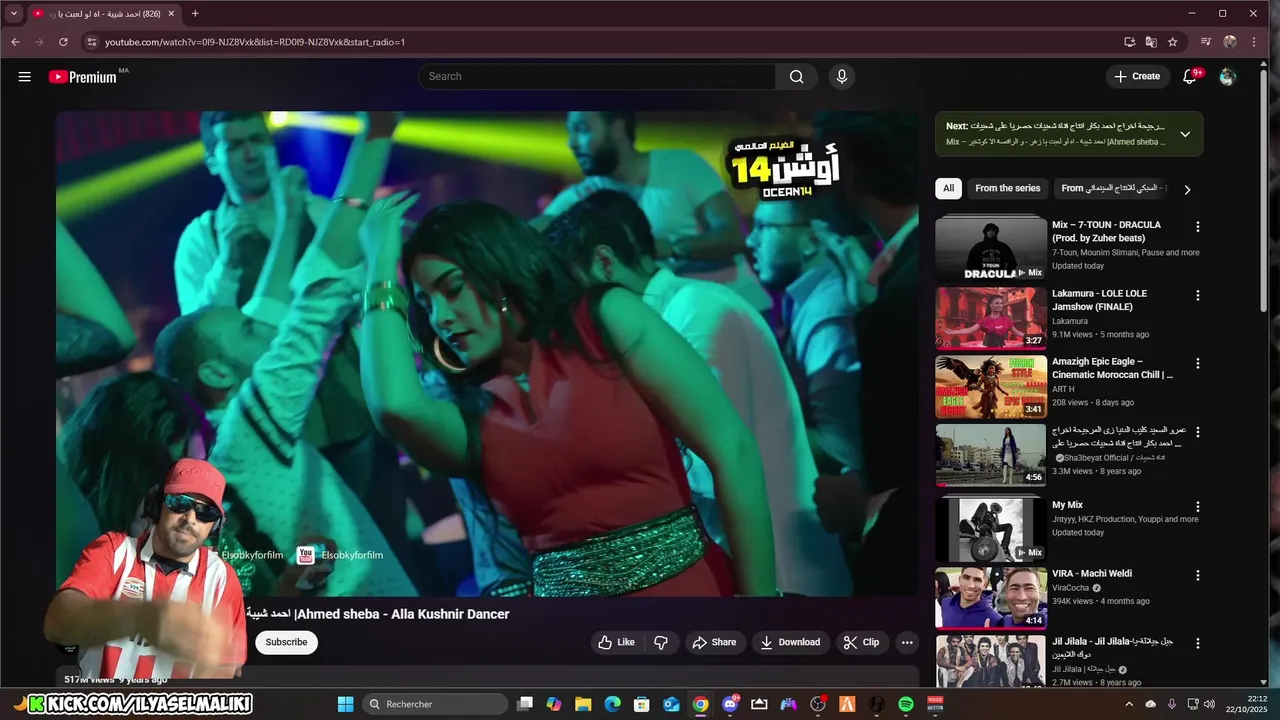The height and width of the screenshot is (720, 1280).
Task: Open more actions for My Mix
Action: [1197, 506]
